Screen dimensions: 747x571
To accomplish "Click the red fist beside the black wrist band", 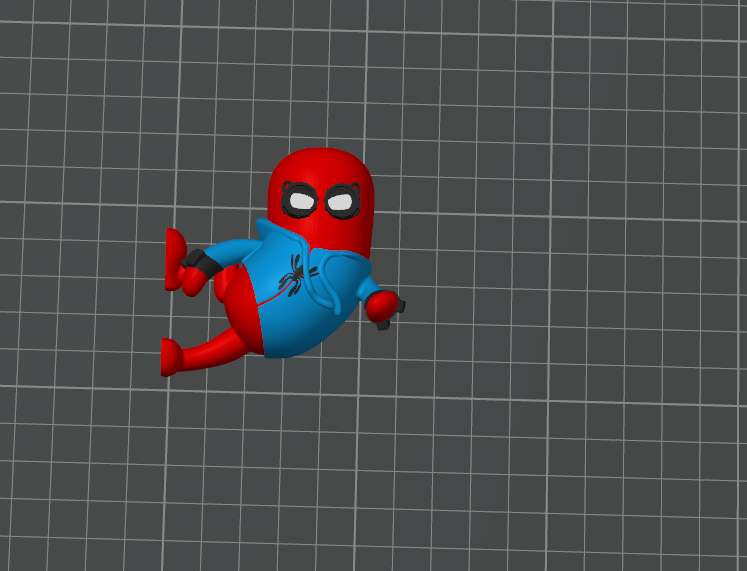I will (x=190, y=280).
